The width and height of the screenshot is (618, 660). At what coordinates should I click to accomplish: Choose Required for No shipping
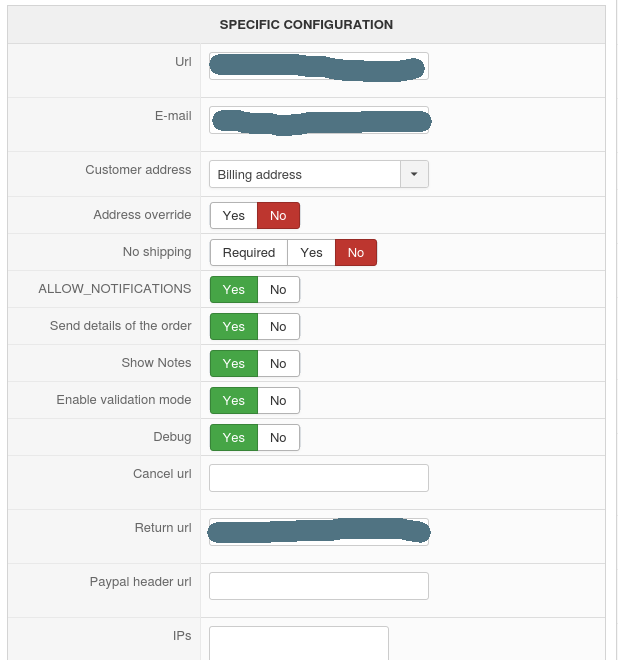[249, 253]
